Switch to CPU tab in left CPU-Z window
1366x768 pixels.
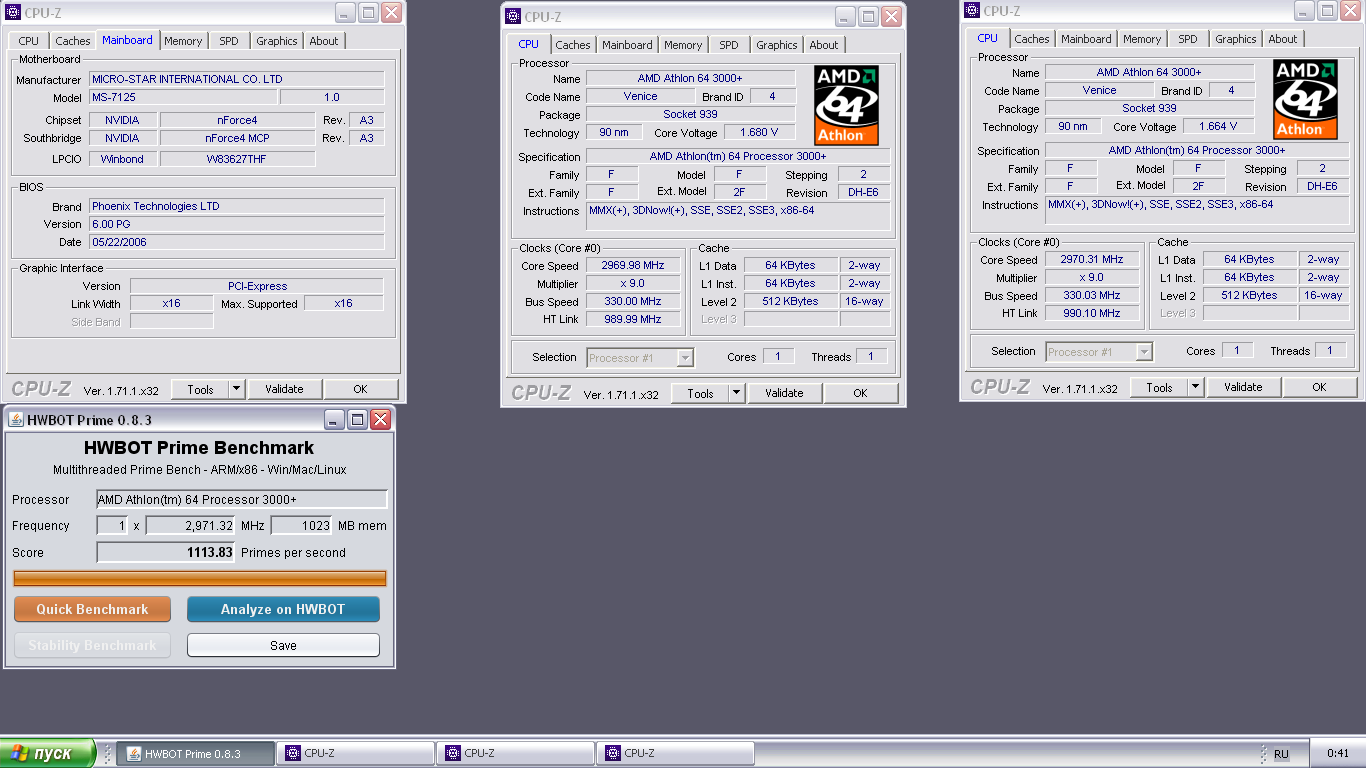coord(29,41)
